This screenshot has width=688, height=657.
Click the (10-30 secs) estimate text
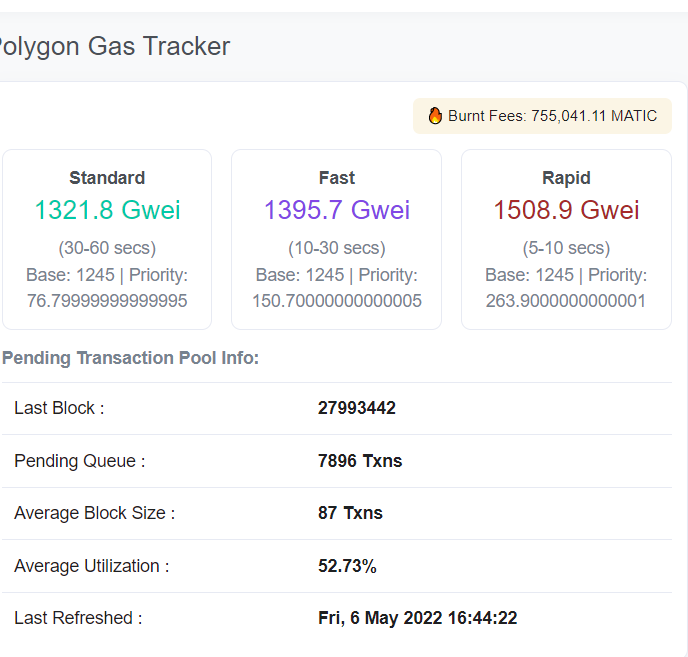(337, 248)
